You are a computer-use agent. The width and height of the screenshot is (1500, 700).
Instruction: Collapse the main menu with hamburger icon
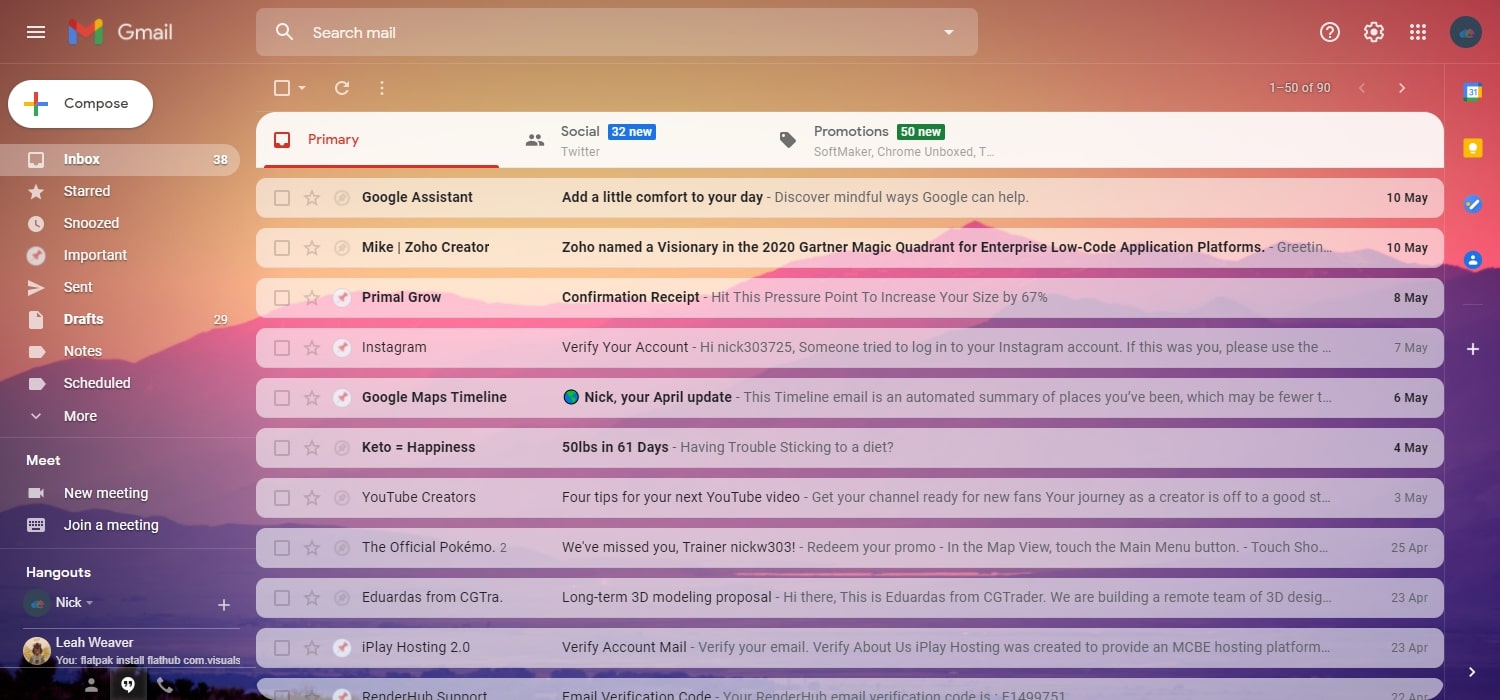[35, 31]
